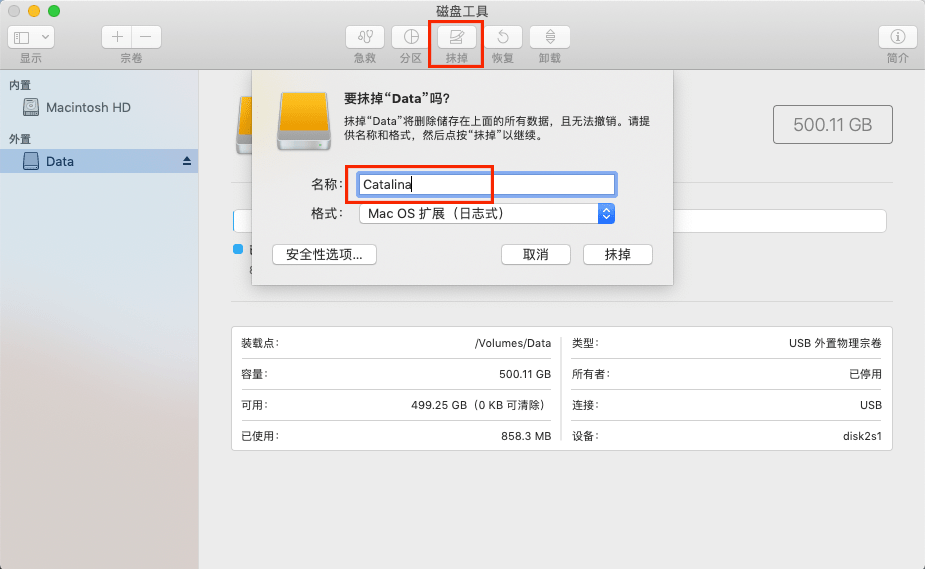Click the green zoom window button
925x569 pixels.
[54, 11]
